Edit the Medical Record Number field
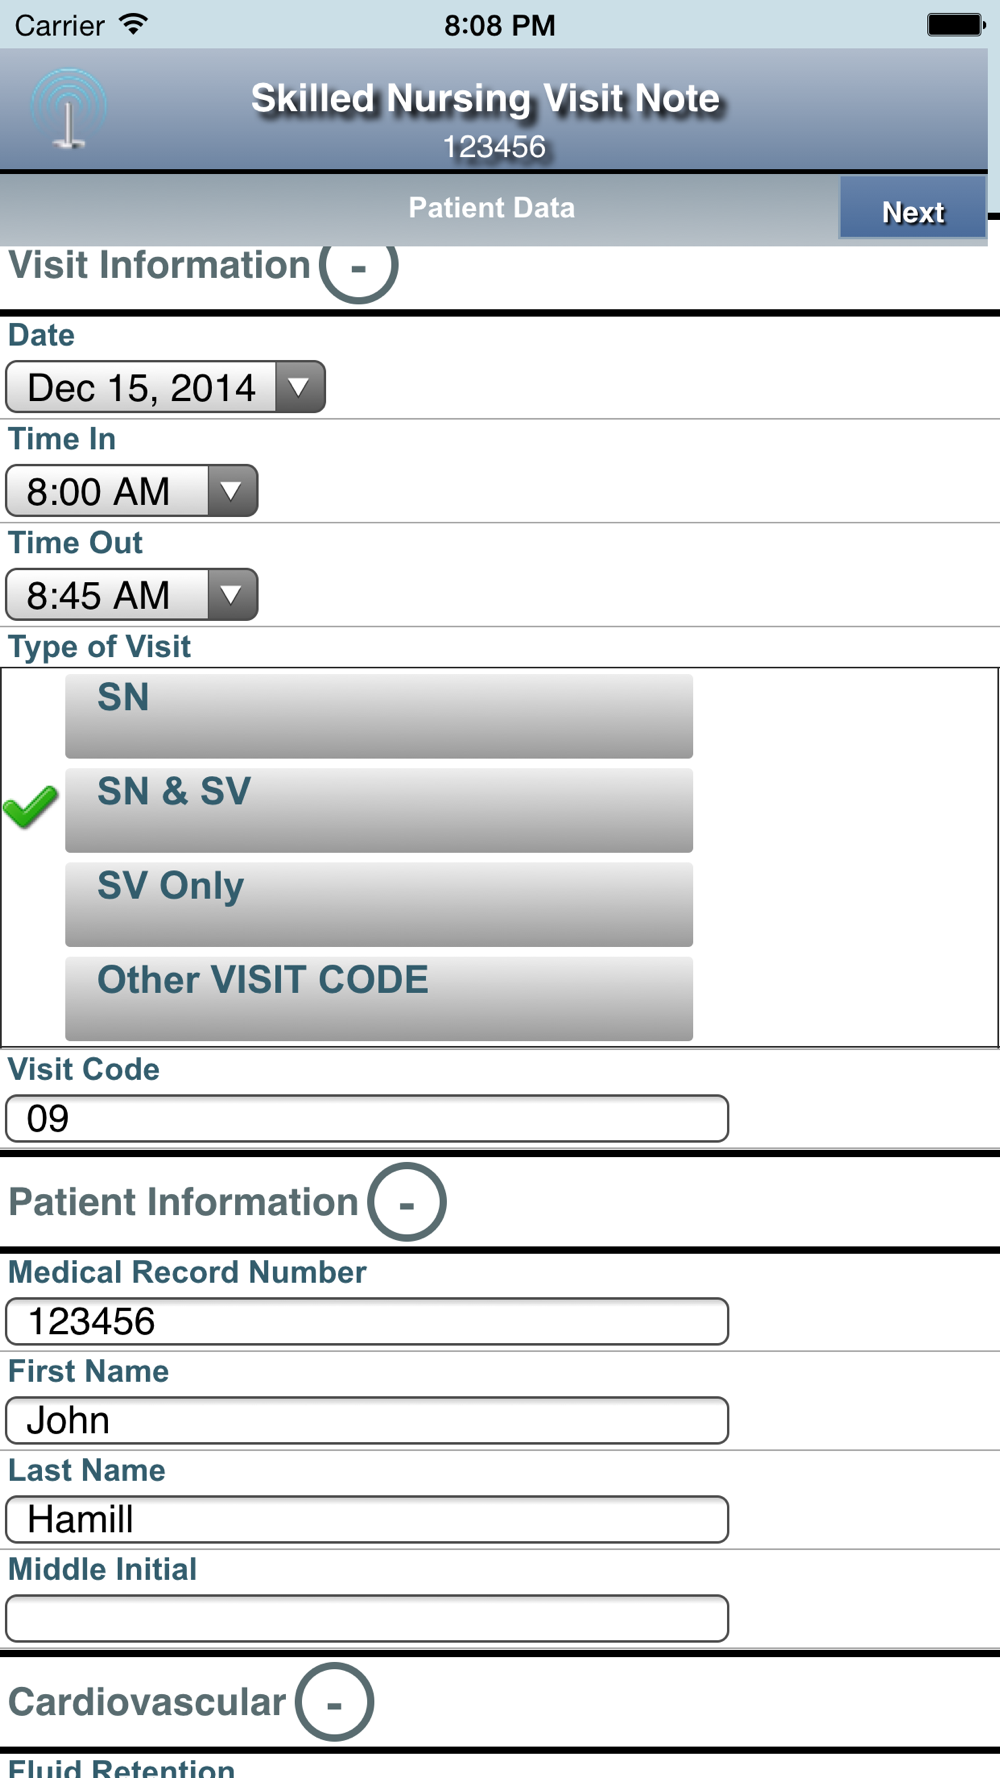 click(x=366, y=1321)
